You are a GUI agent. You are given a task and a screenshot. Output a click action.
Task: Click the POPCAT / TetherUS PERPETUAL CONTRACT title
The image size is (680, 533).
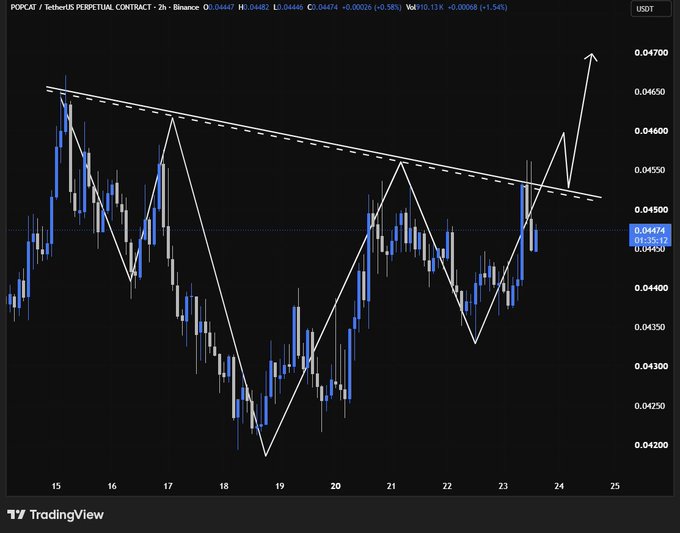click(81, 7)
